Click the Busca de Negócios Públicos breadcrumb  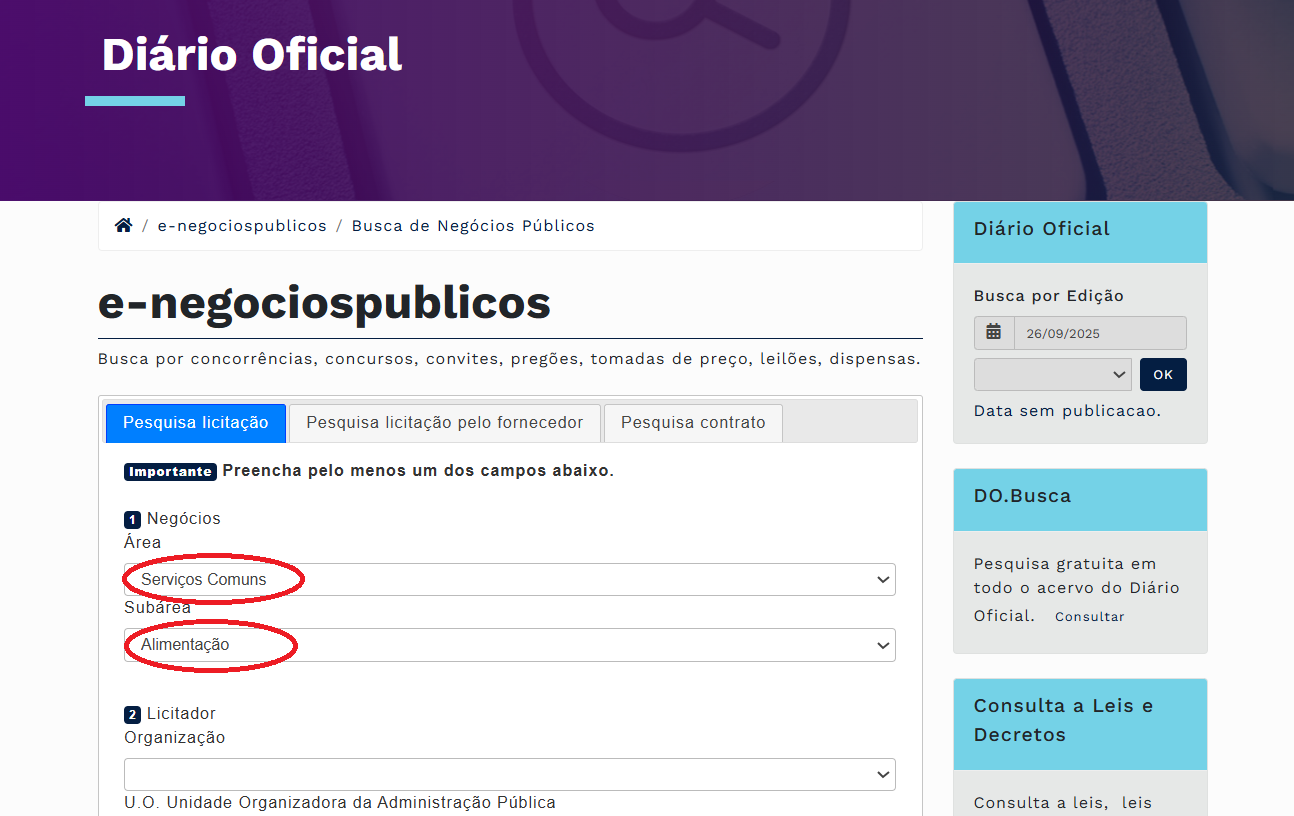click(472, 225)
